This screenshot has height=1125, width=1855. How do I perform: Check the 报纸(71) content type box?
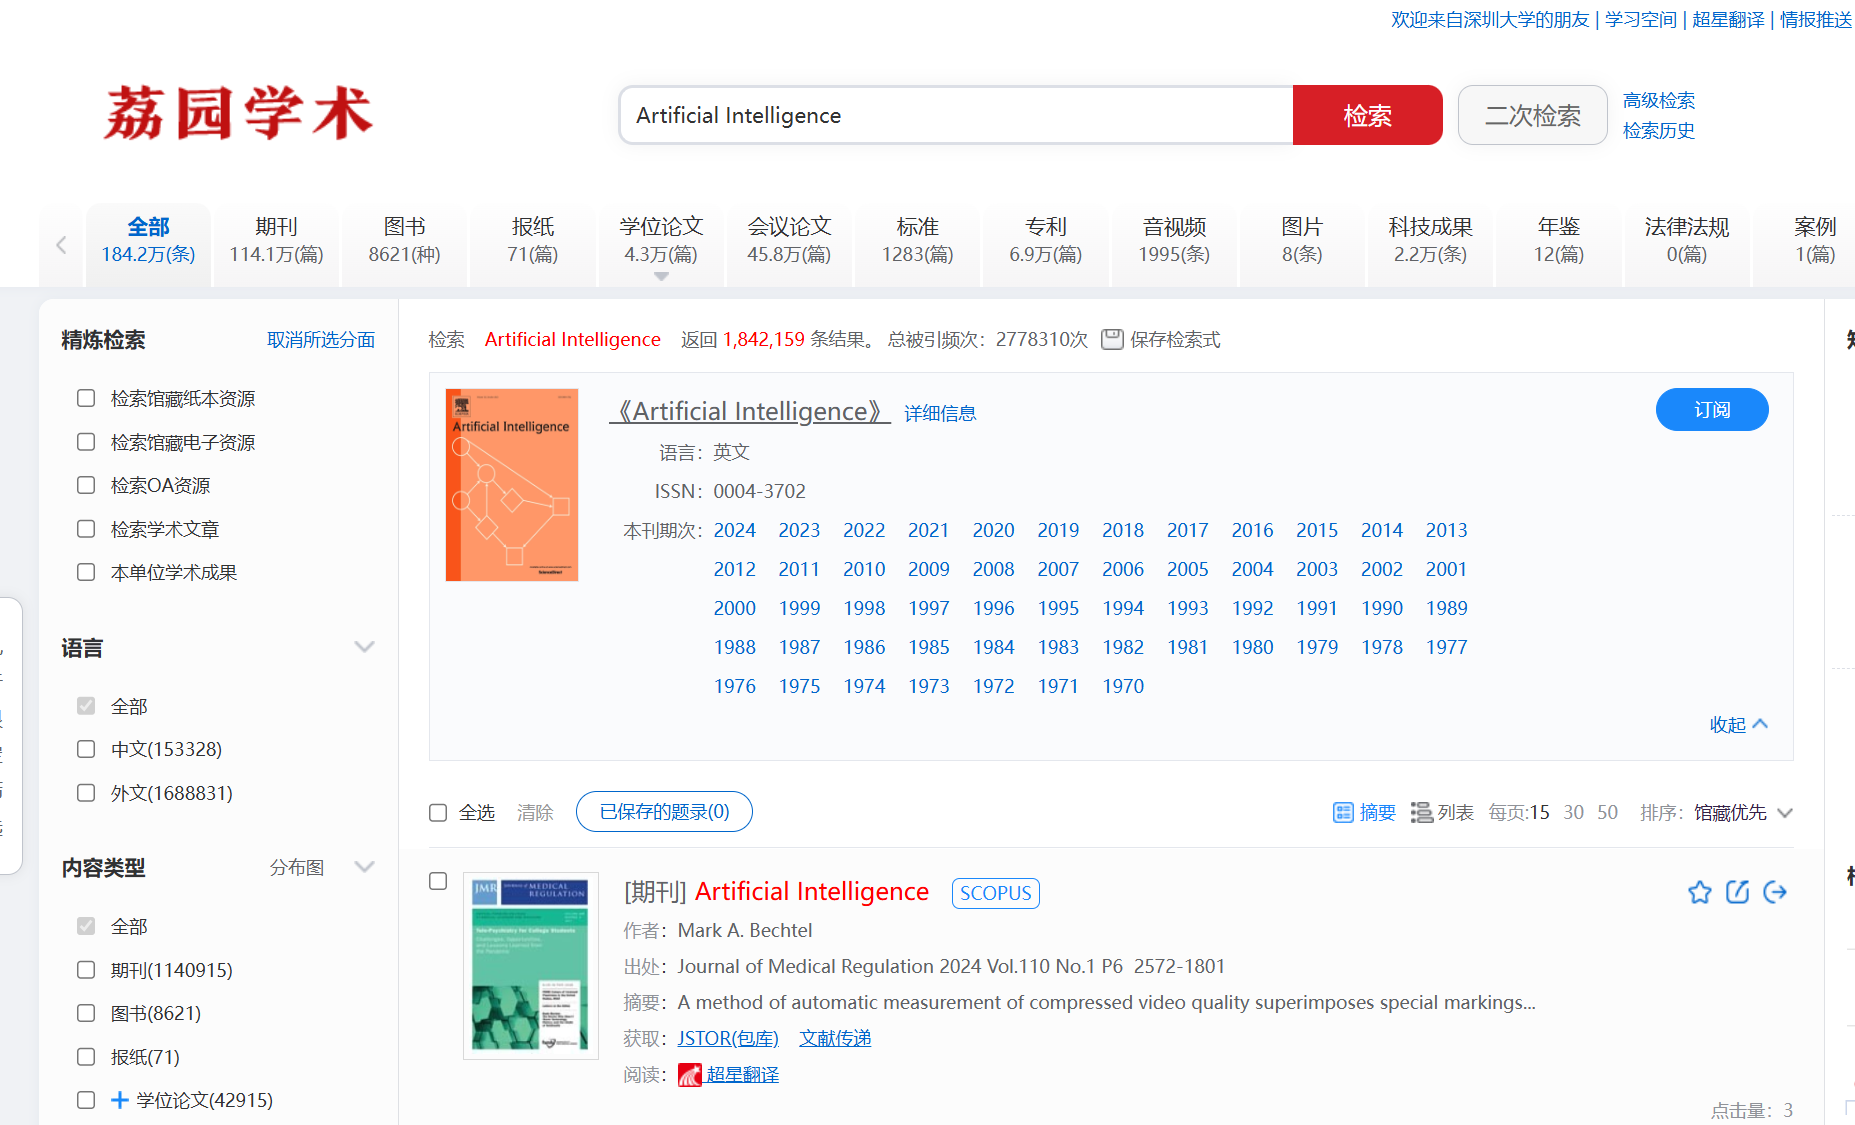coord(86,1057)
